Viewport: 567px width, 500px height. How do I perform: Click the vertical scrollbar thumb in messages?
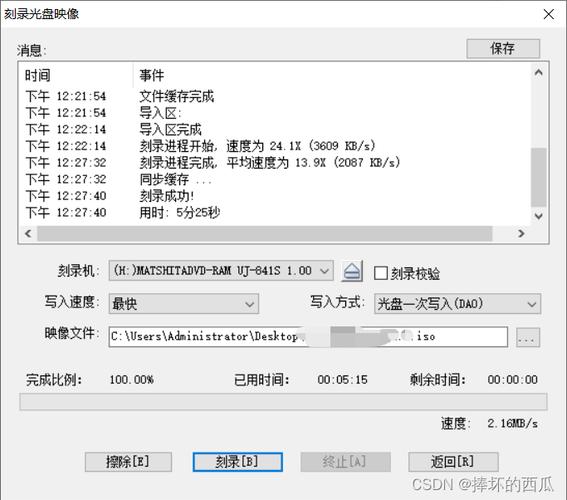(538, 177)
